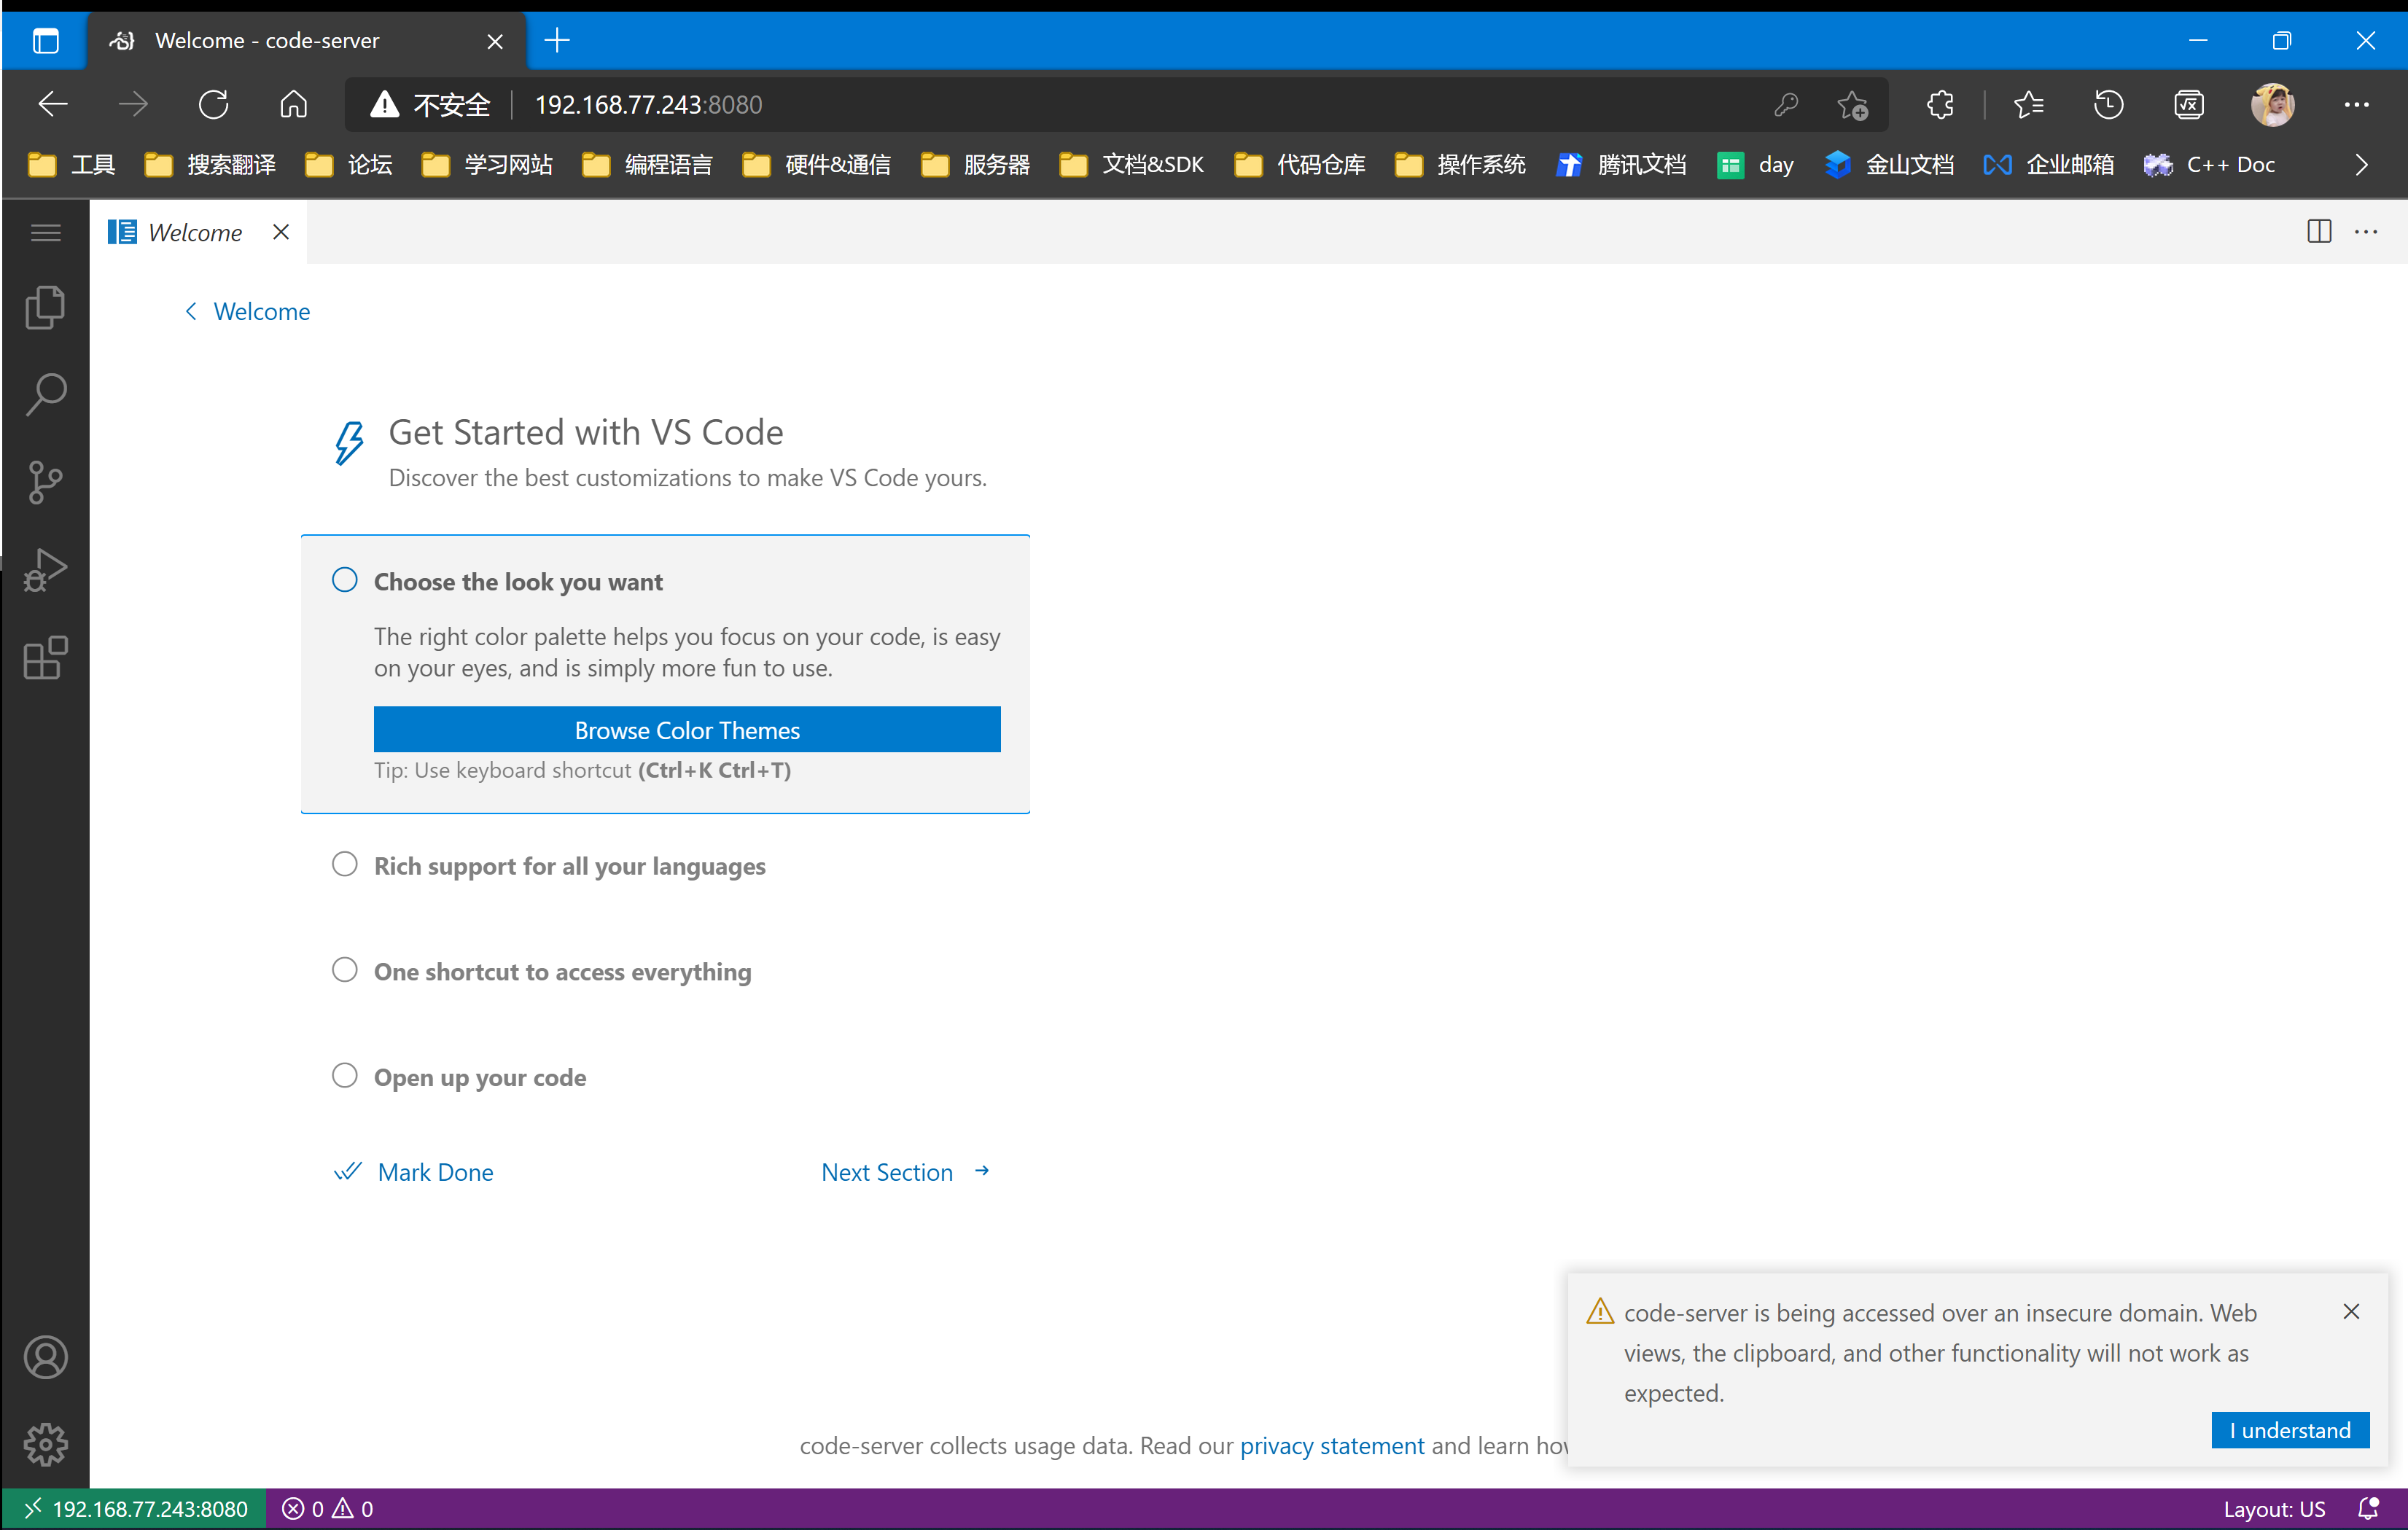Viewport: 2408px width, 1530px height.
Task: Open the Explorer view in activity bar
Action: pyautogui.click(x=45, y=307)
